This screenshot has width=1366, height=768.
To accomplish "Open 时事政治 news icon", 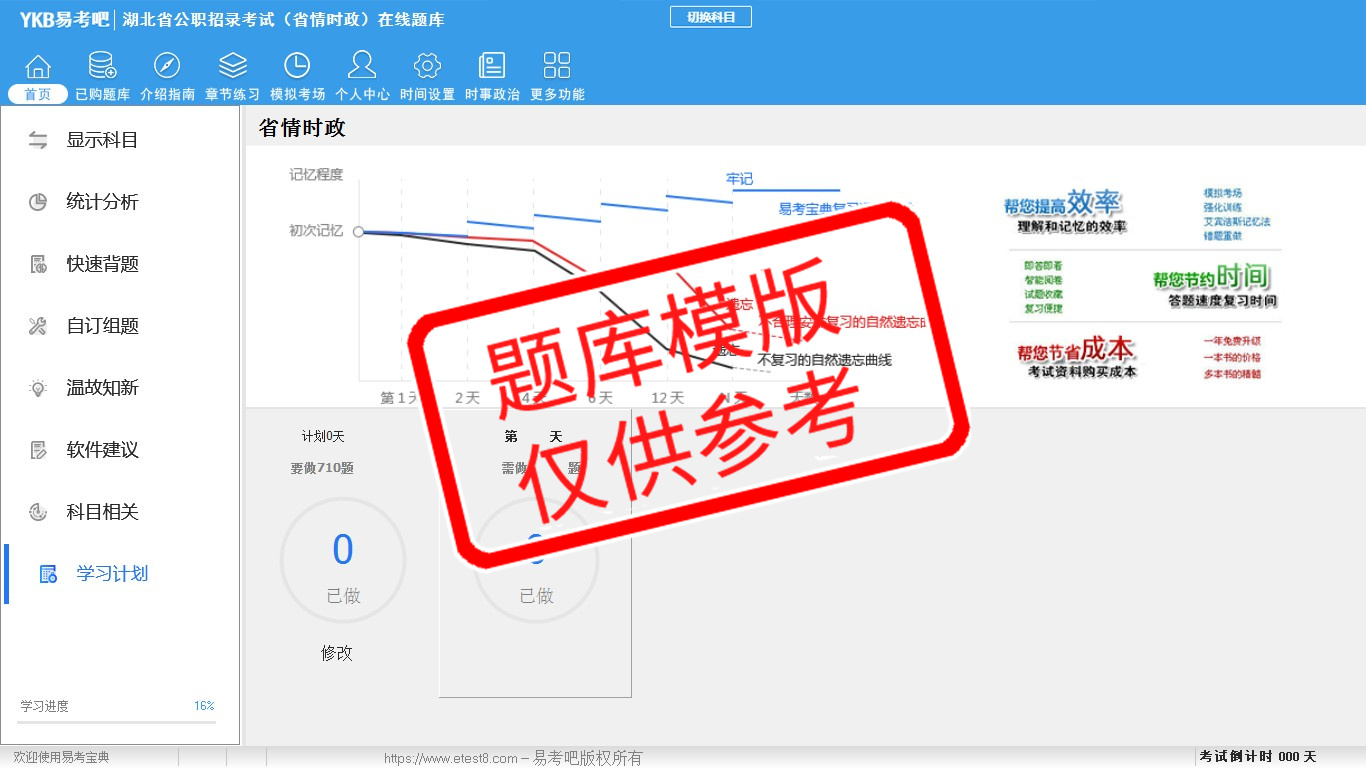I will tap(492, 67).
